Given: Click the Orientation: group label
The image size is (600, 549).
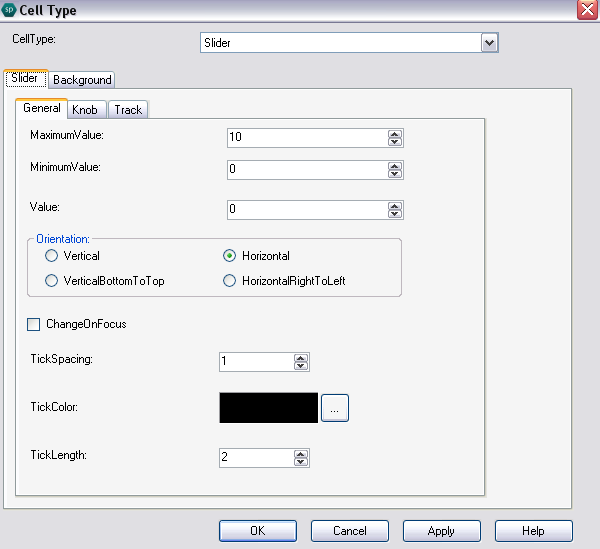Looking at the screenshot, I should [63, 239].
